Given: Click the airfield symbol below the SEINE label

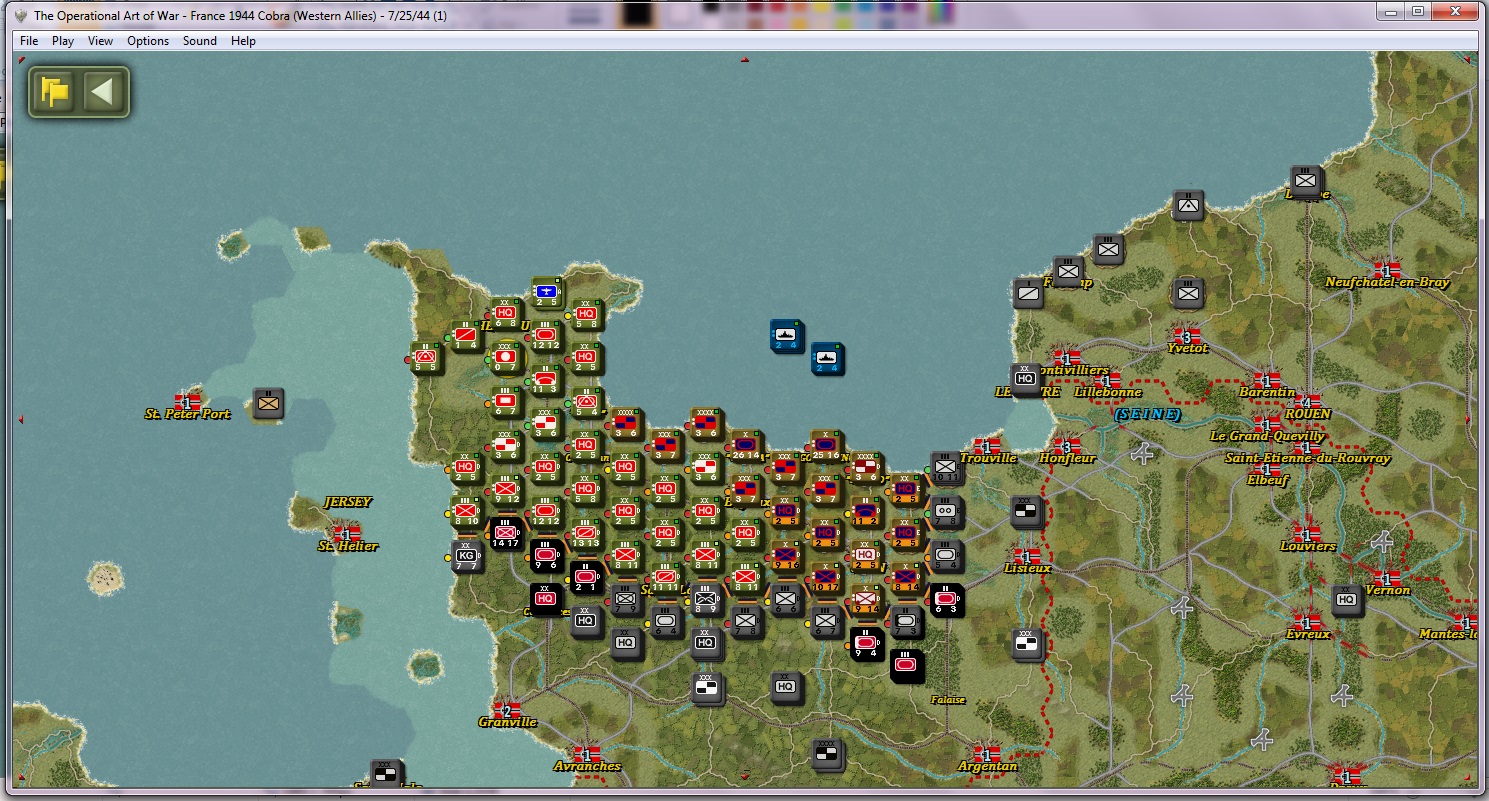Looking at the screenshot, I should (x=1144, y=453).
